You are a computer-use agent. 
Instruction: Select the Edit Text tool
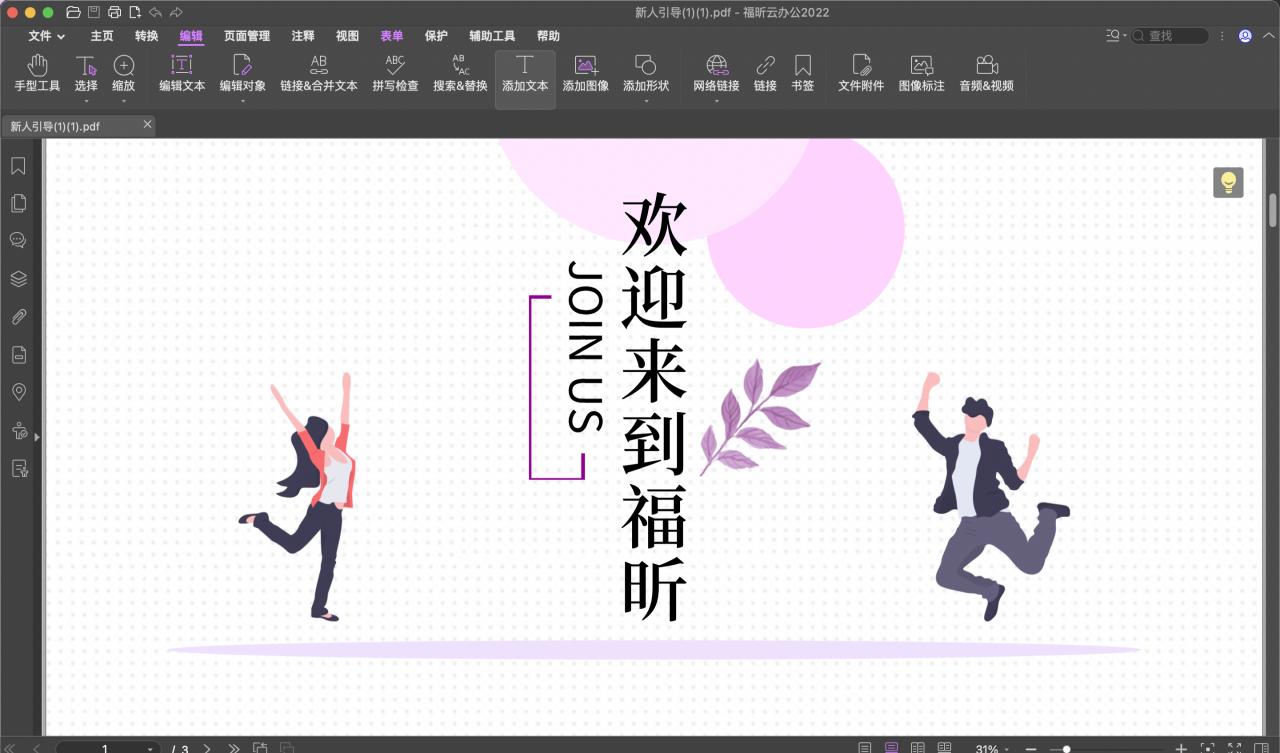180,75
